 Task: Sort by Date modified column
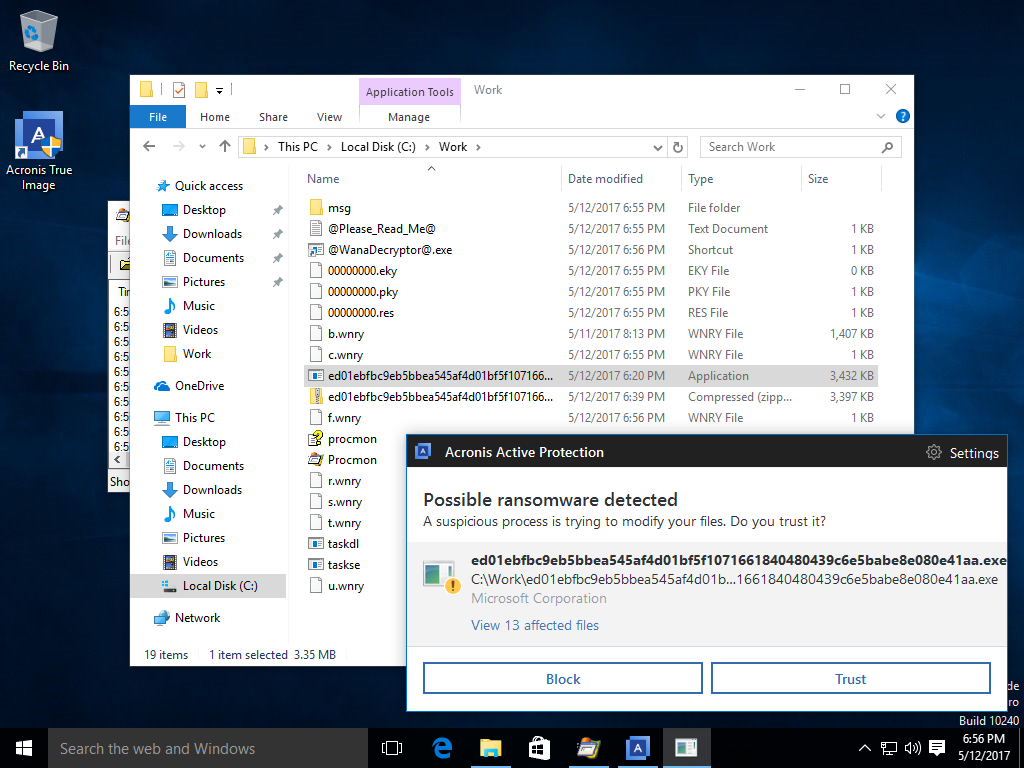click(x=605, y=178)
